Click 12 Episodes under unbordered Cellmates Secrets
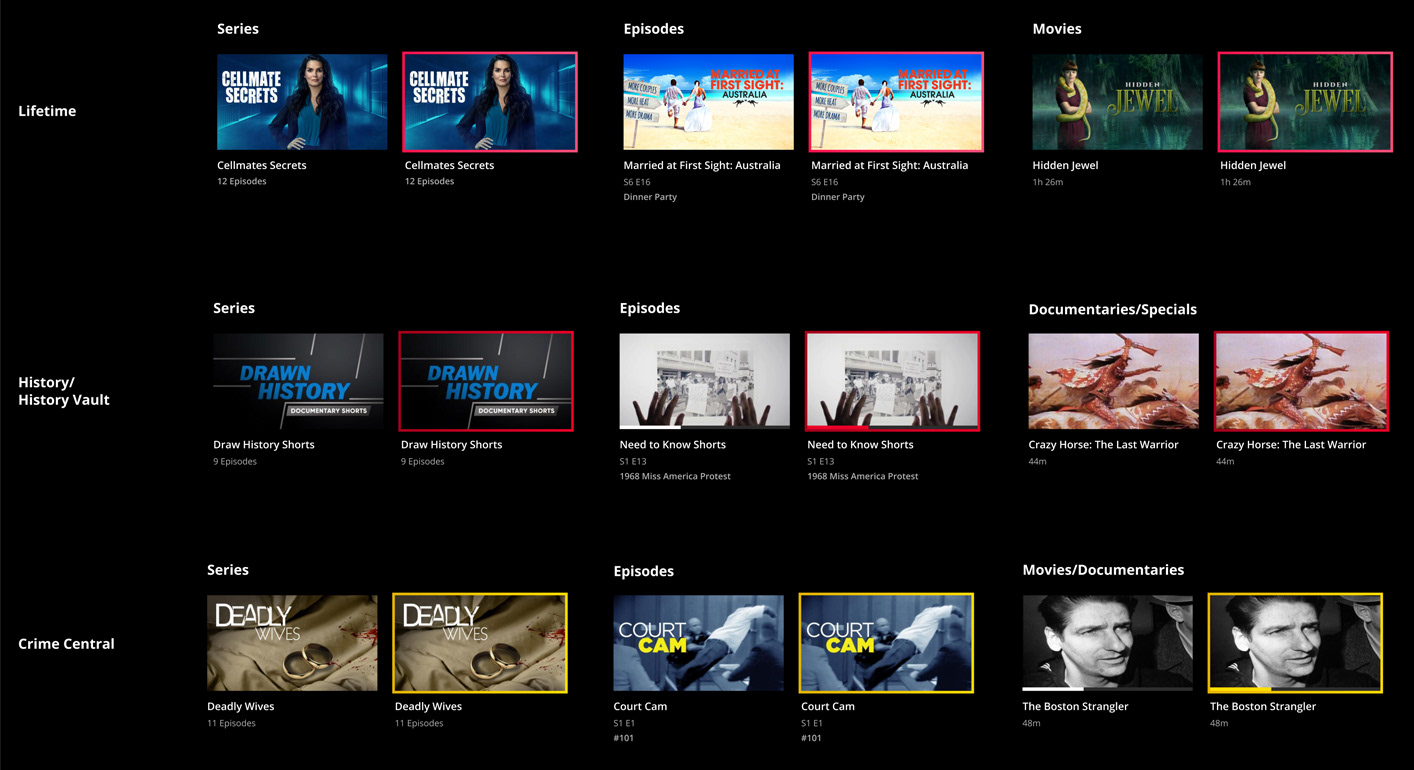The image size is (1414, 770). [x=242, y=182]
